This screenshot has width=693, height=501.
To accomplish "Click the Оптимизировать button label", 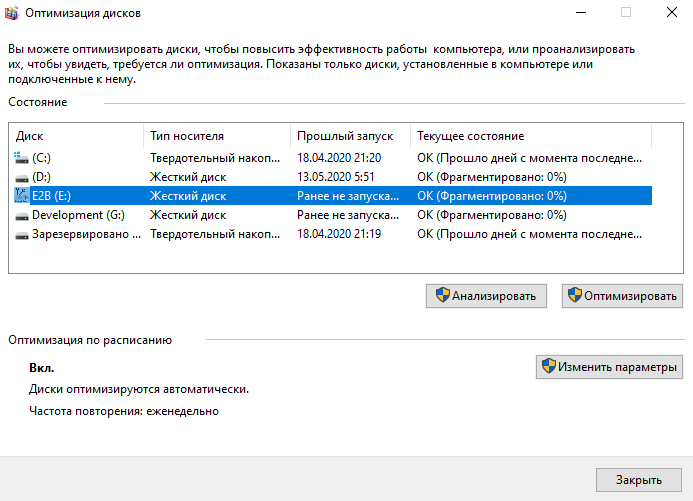I will [631, 296].
